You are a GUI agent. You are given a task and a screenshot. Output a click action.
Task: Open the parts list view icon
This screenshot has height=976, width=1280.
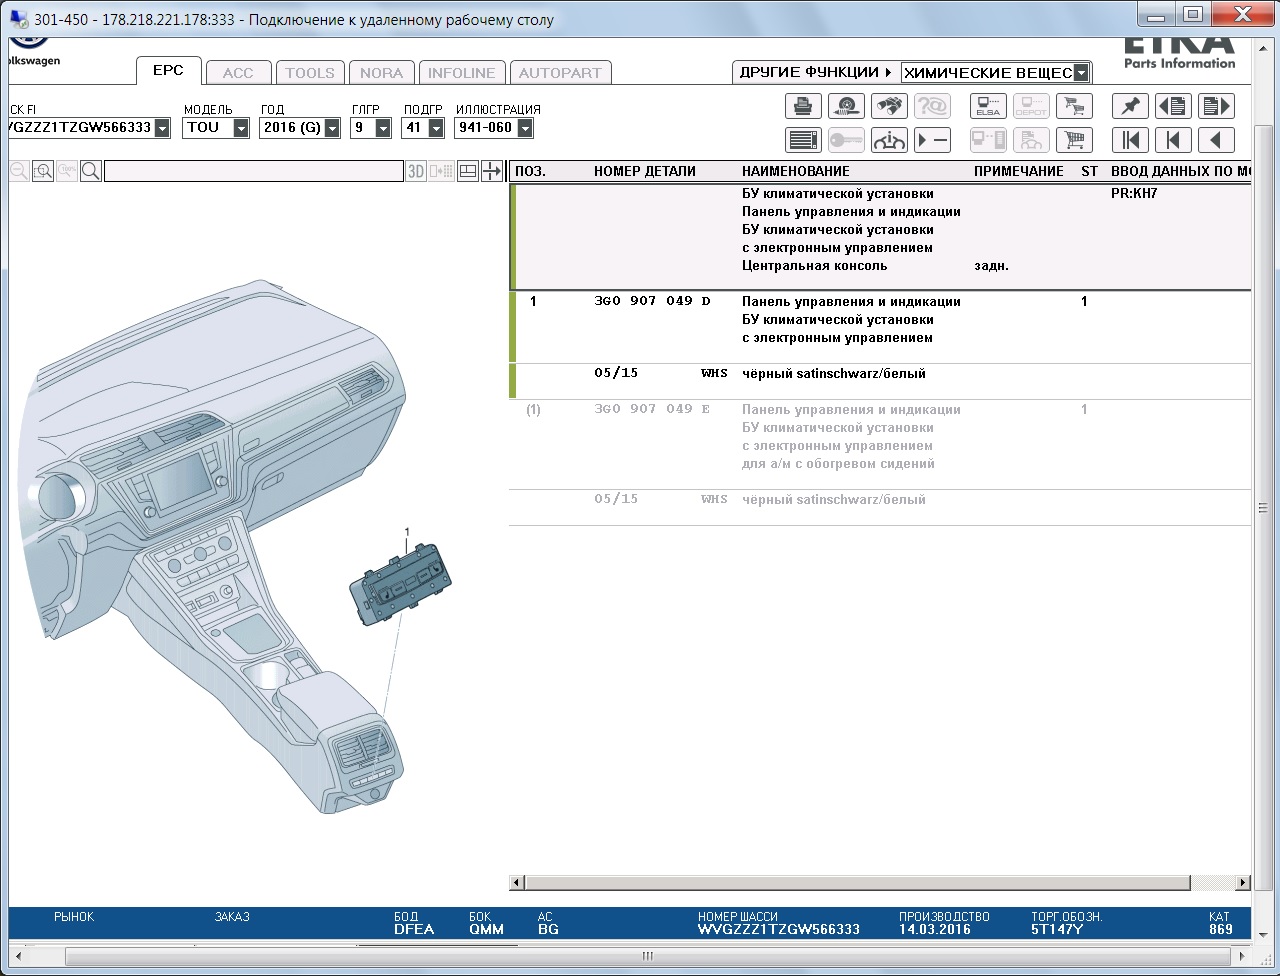803,140
